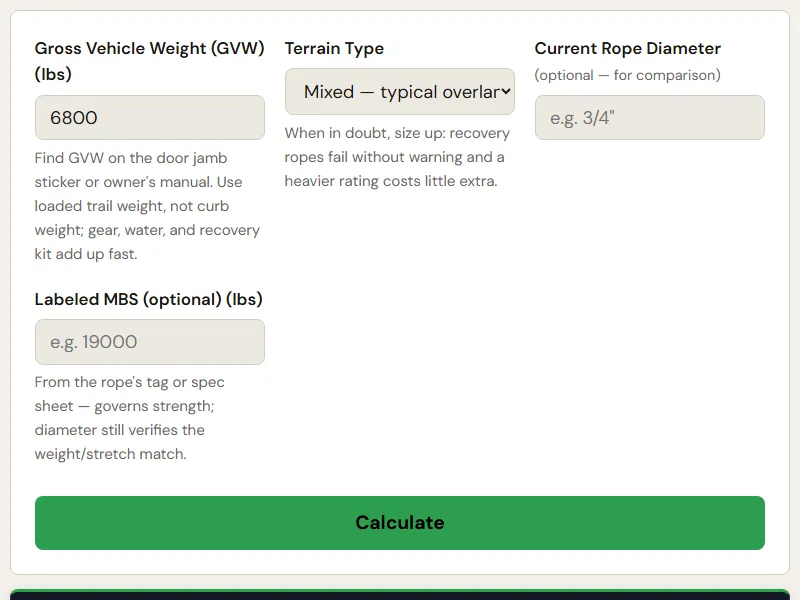Focus the Current Rope Diameter field
The width and height of the screenshot is (800, 600).
tap(649, 117)
